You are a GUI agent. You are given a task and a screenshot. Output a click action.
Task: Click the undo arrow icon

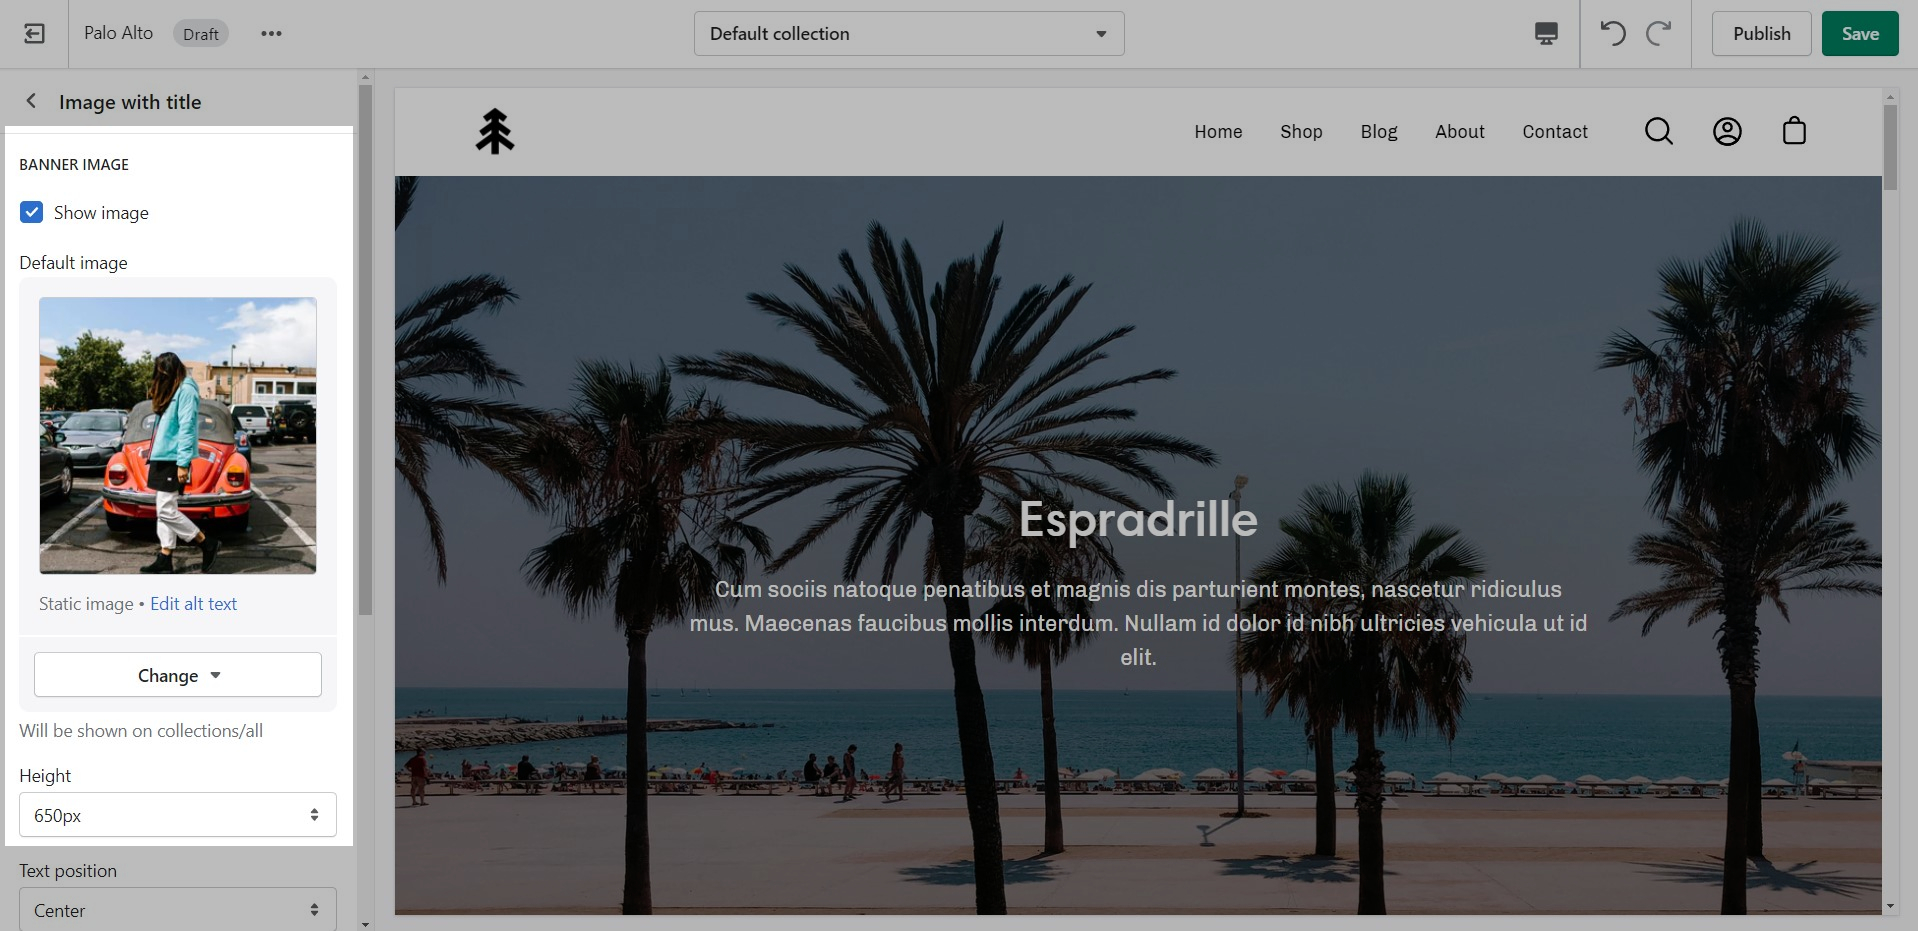coord(1612,34)
